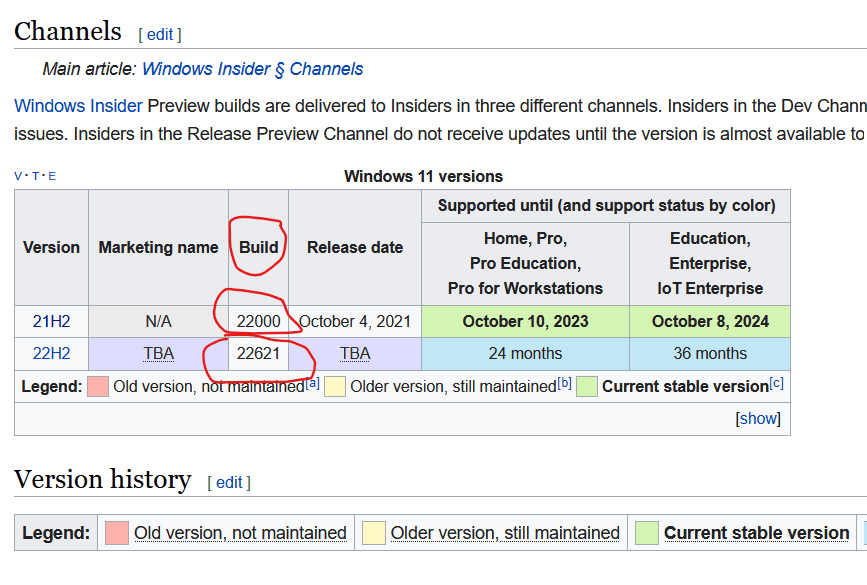This screenshot has height=585, width=867.
Task: Select the 'October 10, 2023' support cell
Action: pyautogui.click(x=525, y=321)
